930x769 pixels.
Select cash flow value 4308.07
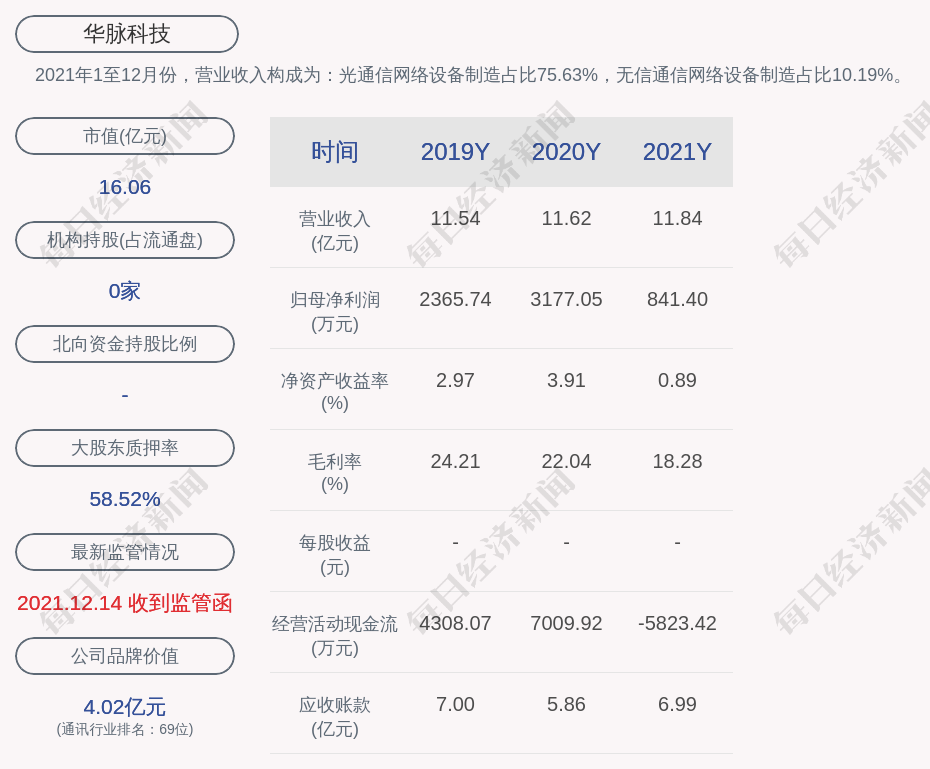pos(455,623)
